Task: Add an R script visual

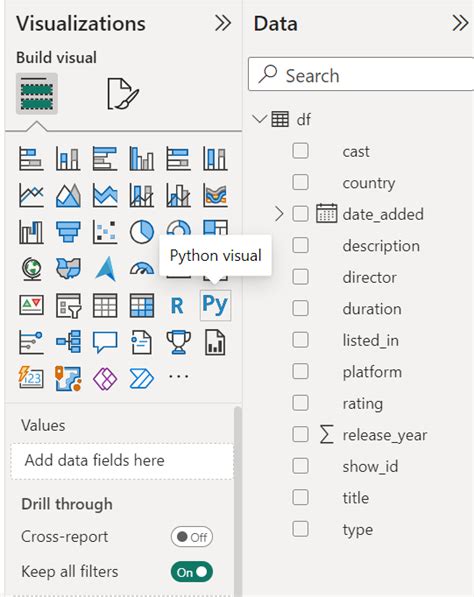Action: [x=177, y=305]
